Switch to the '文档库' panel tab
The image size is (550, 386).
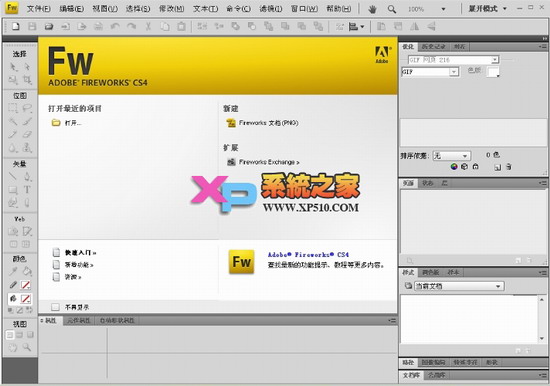point(411,375)
